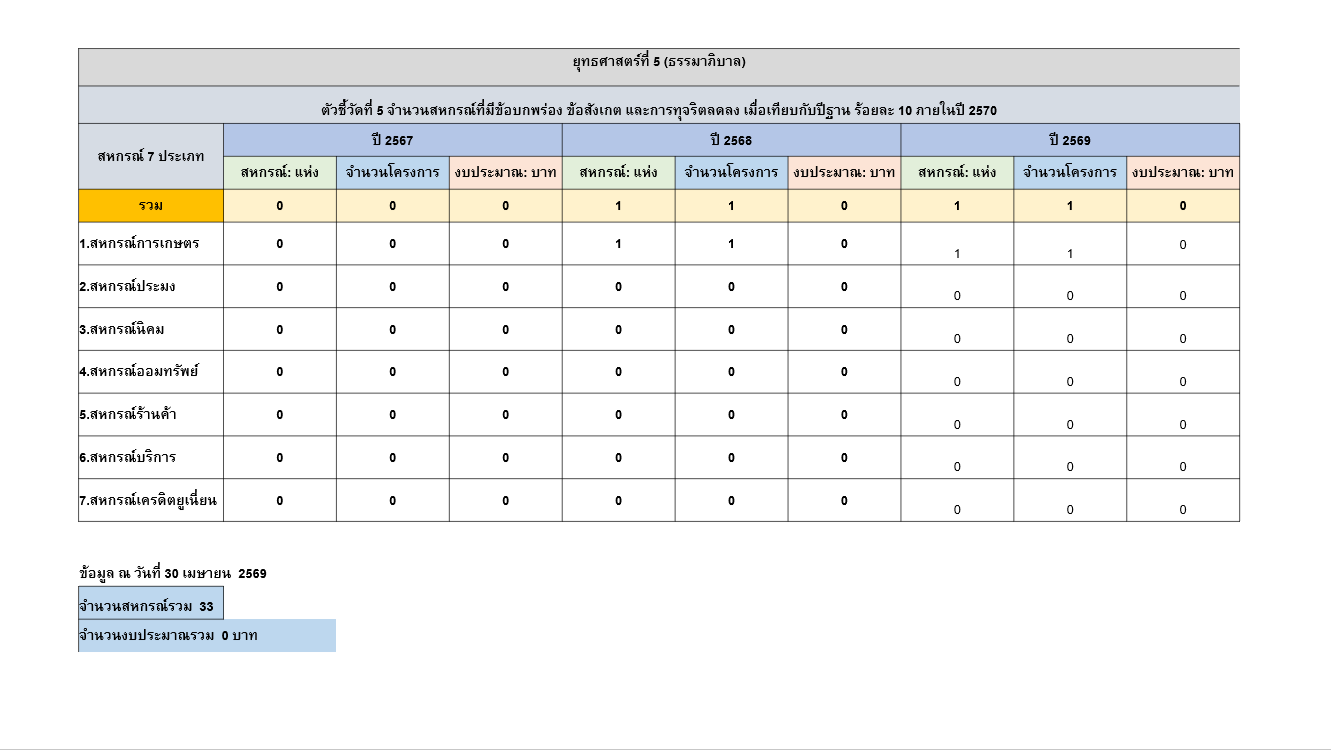Click สหกรณ์เครดิตยูเนี่ยน value under ปี 2569 สหกรณ์: แห่ง
This screenshot has width=1331, height=751.
(x=957, y=501)
